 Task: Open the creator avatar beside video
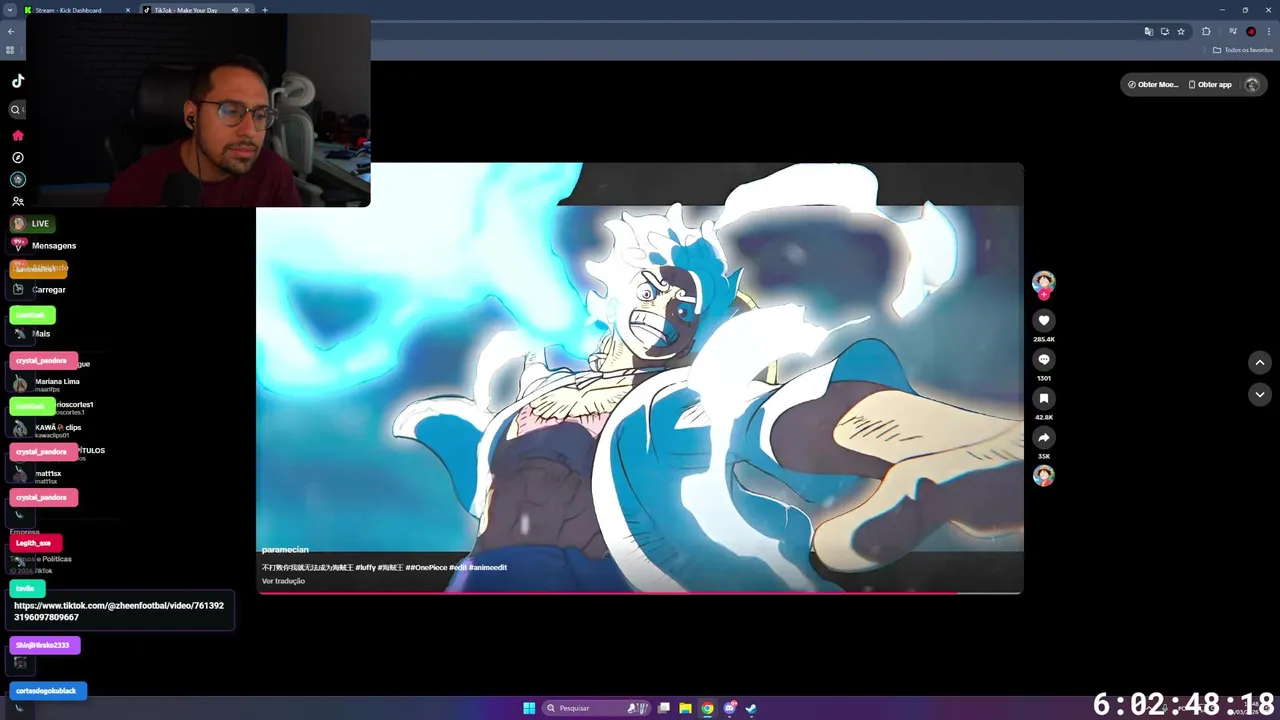pyautogui.click(x=1043, y=282)
